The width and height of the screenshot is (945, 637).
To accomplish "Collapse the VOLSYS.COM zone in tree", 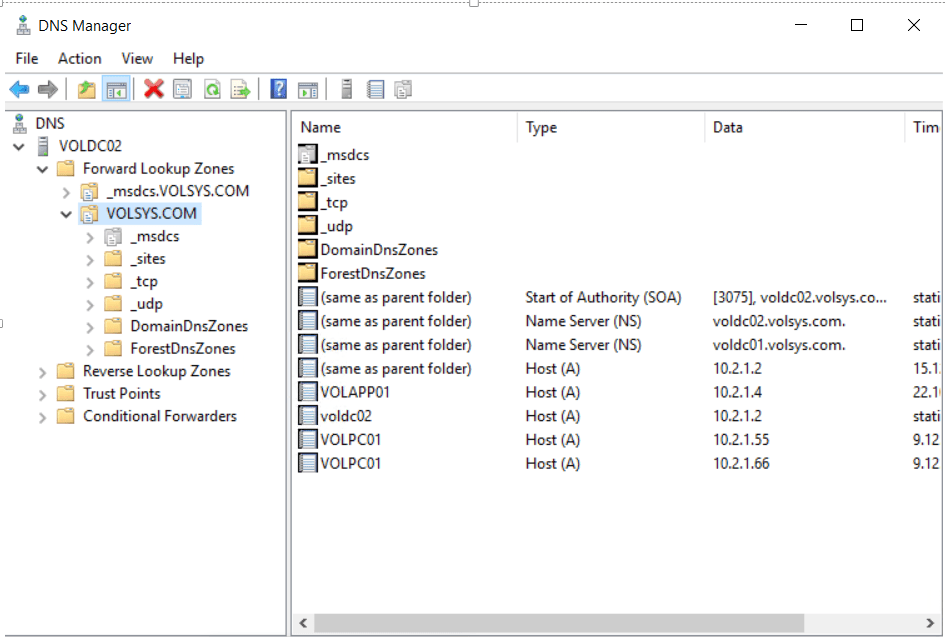I will pyautogui.click(x=66, y=214).
